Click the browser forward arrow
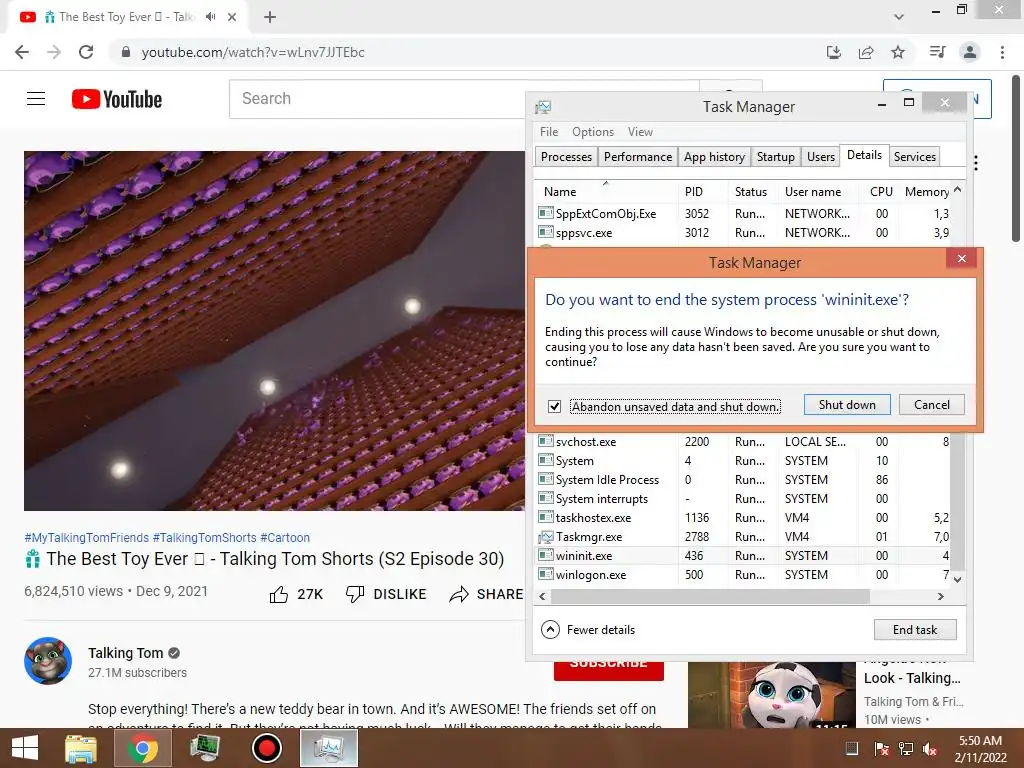This screenshot has height=768, width=1024. point(54,52)
